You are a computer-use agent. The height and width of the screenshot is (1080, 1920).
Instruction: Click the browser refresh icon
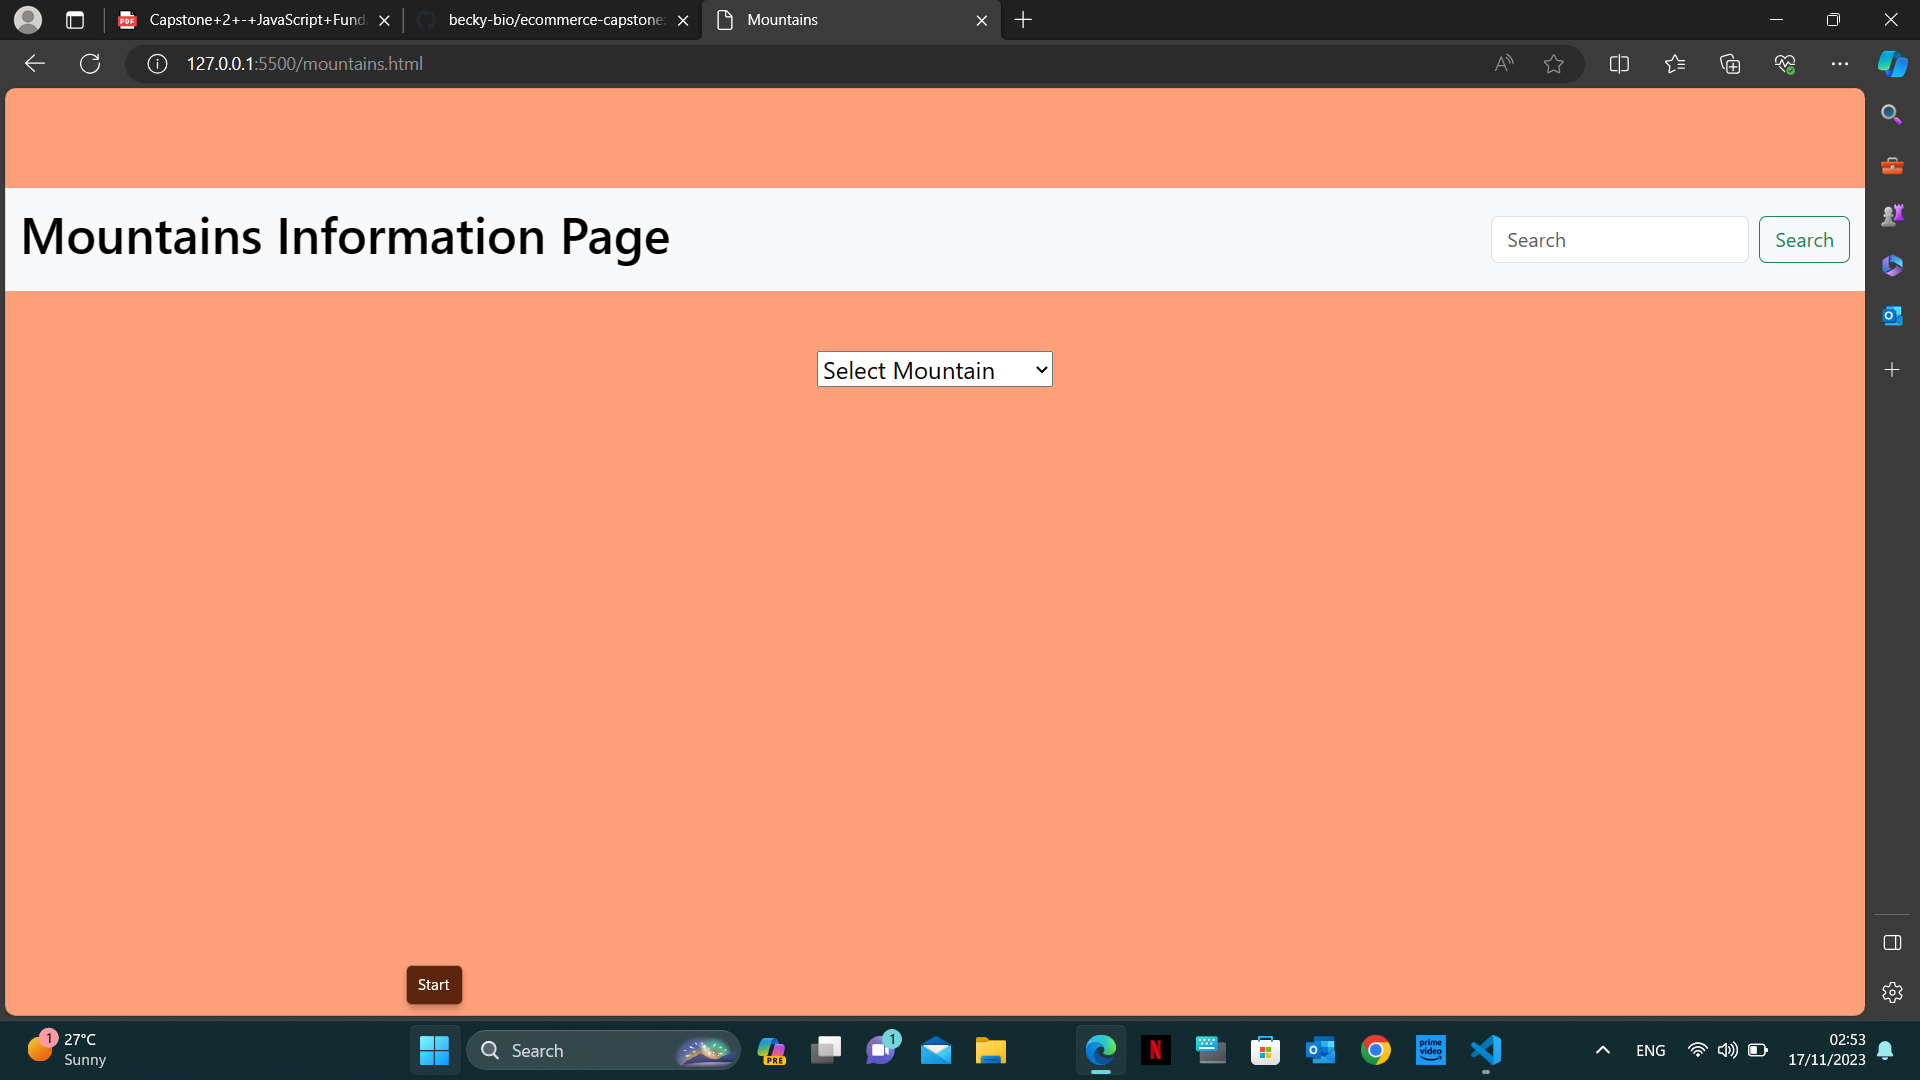90,64
